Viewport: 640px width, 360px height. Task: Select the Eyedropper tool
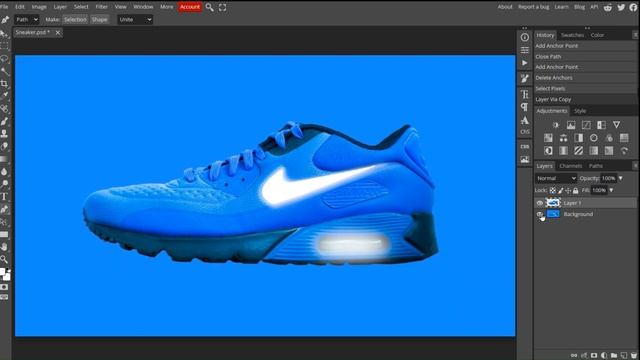pyautogui.click(x=4, y=96)
